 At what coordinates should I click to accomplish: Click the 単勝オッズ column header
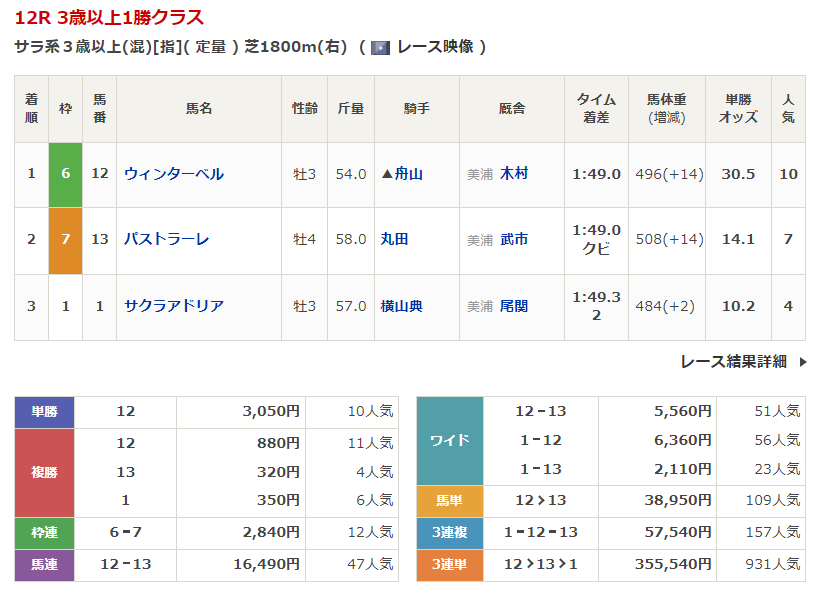(738, 108)
